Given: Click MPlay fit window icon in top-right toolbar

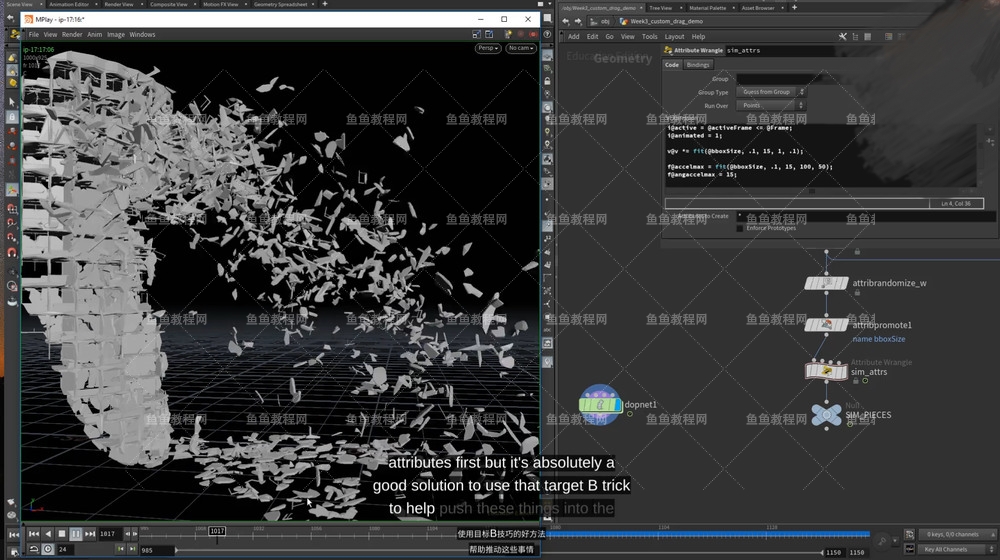Looking at the screenshot, I should click(x=476, y=34).
